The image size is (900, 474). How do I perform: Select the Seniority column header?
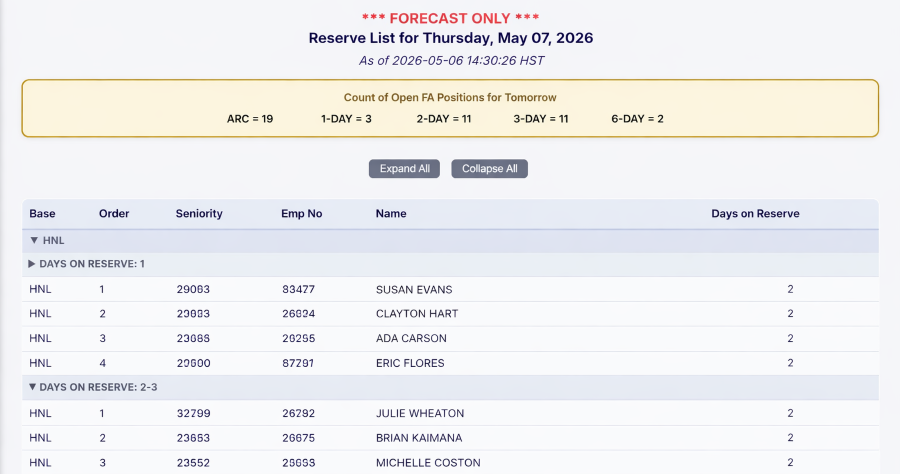199,213
